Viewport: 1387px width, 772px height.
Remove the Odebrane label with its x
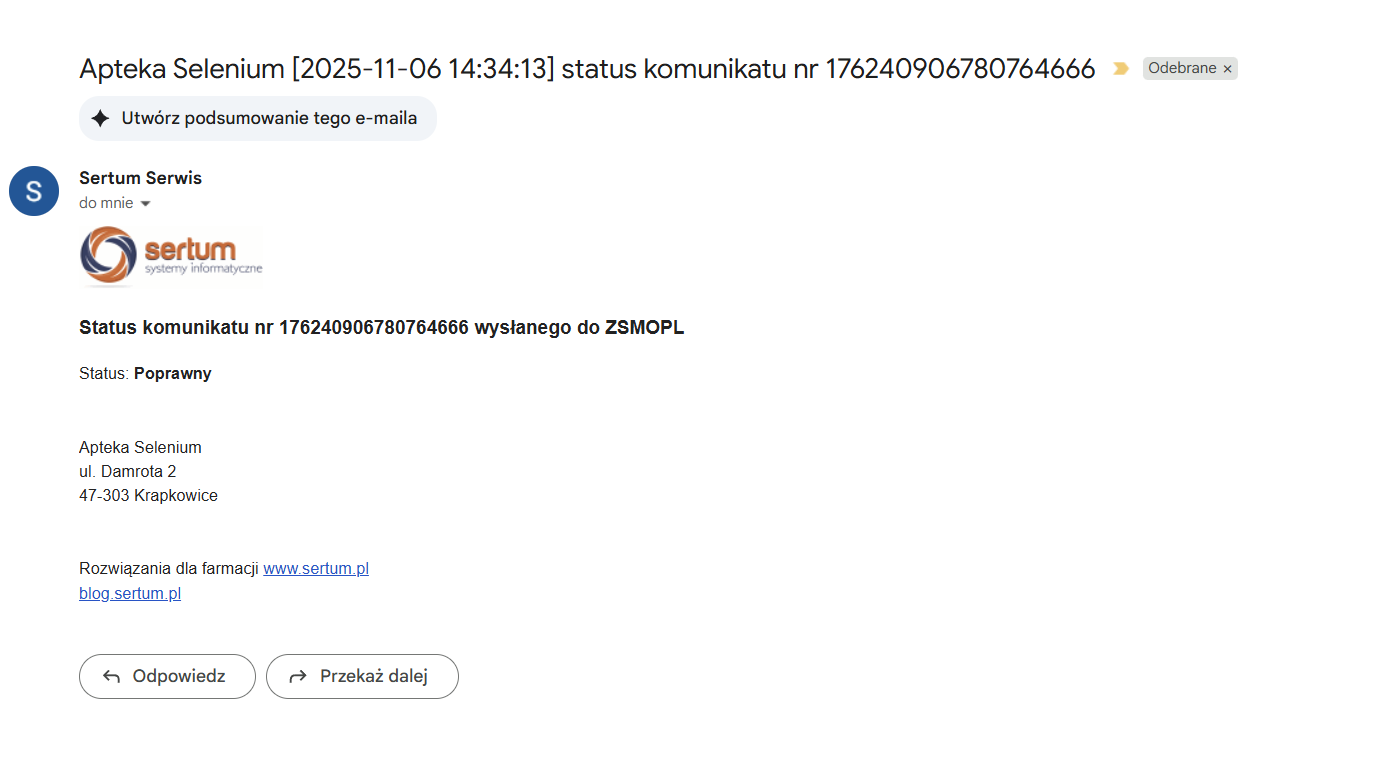pos(1227,69)
